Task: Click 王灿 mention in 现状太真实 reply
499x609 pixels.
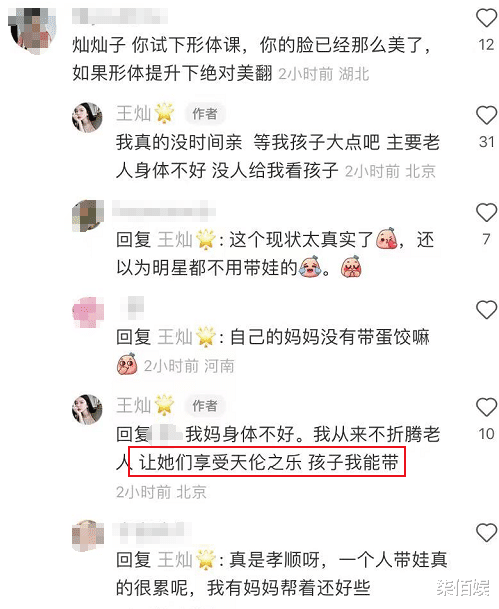Action: coord(175,239)
